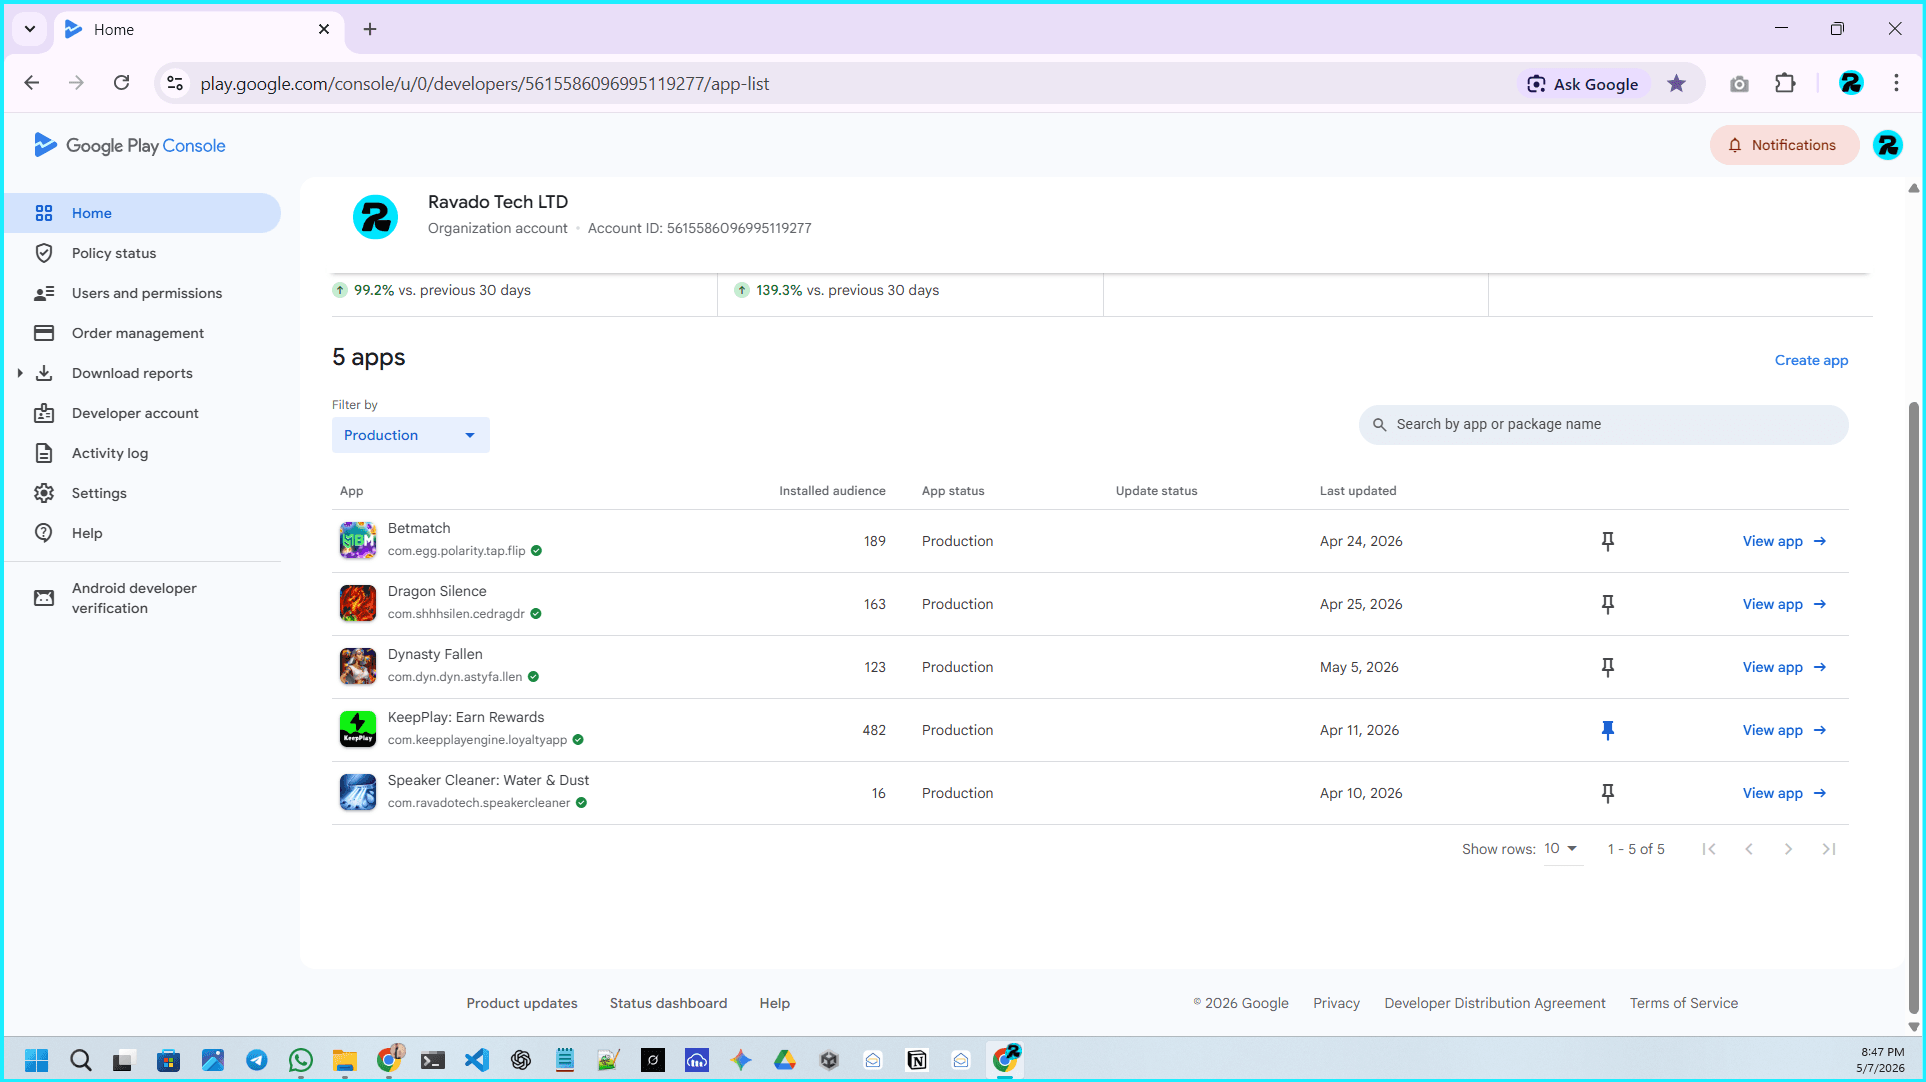Open Developer Distribution Agreement link
Viewport: 1926px width, 1082px height.
click(x=1495, y=1003)
